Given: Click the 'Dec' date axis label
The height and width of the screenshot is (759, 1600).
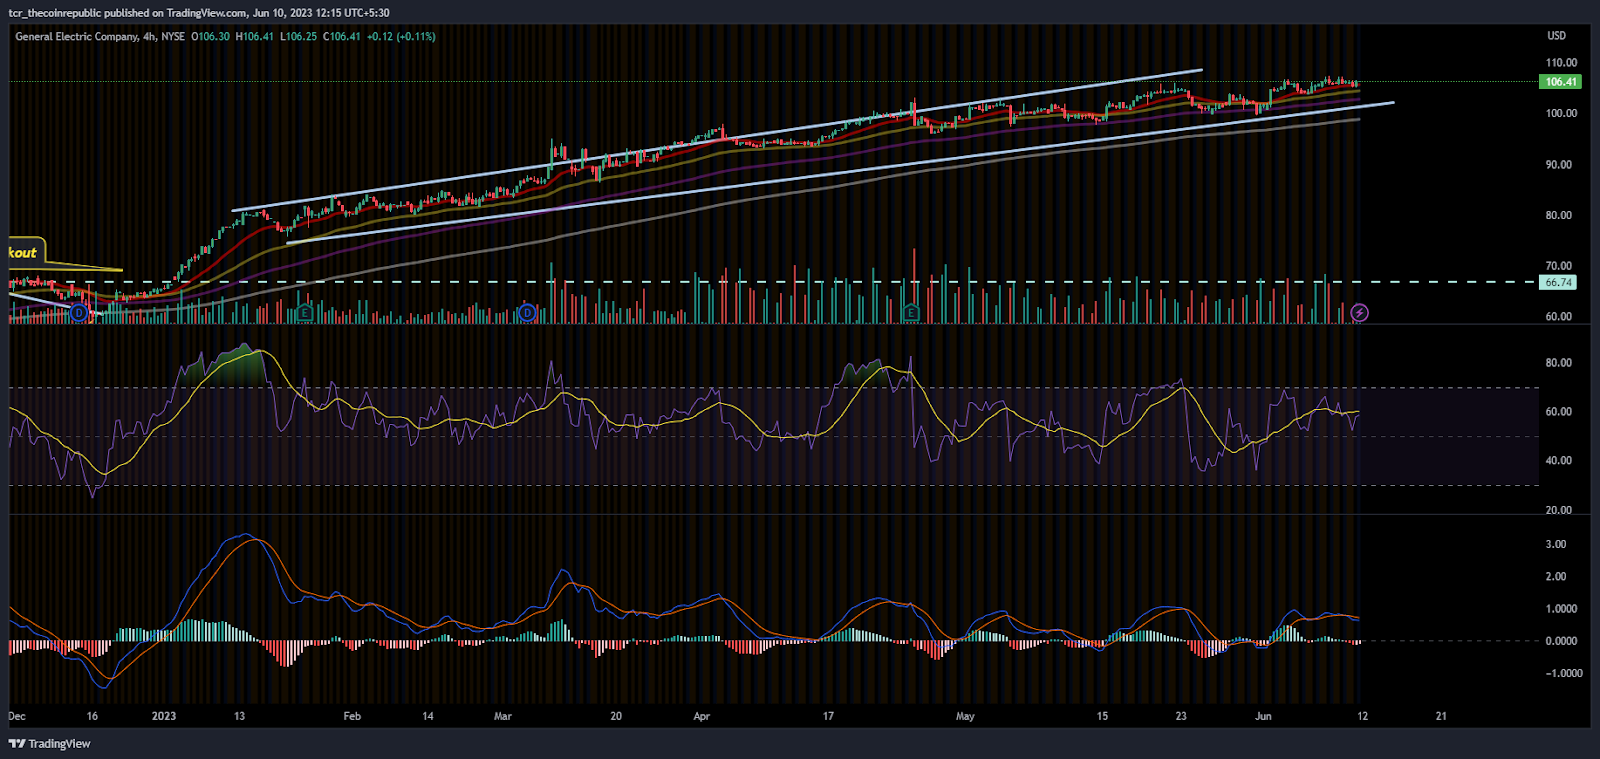Looking at the screenshot, I should (17, 716).
